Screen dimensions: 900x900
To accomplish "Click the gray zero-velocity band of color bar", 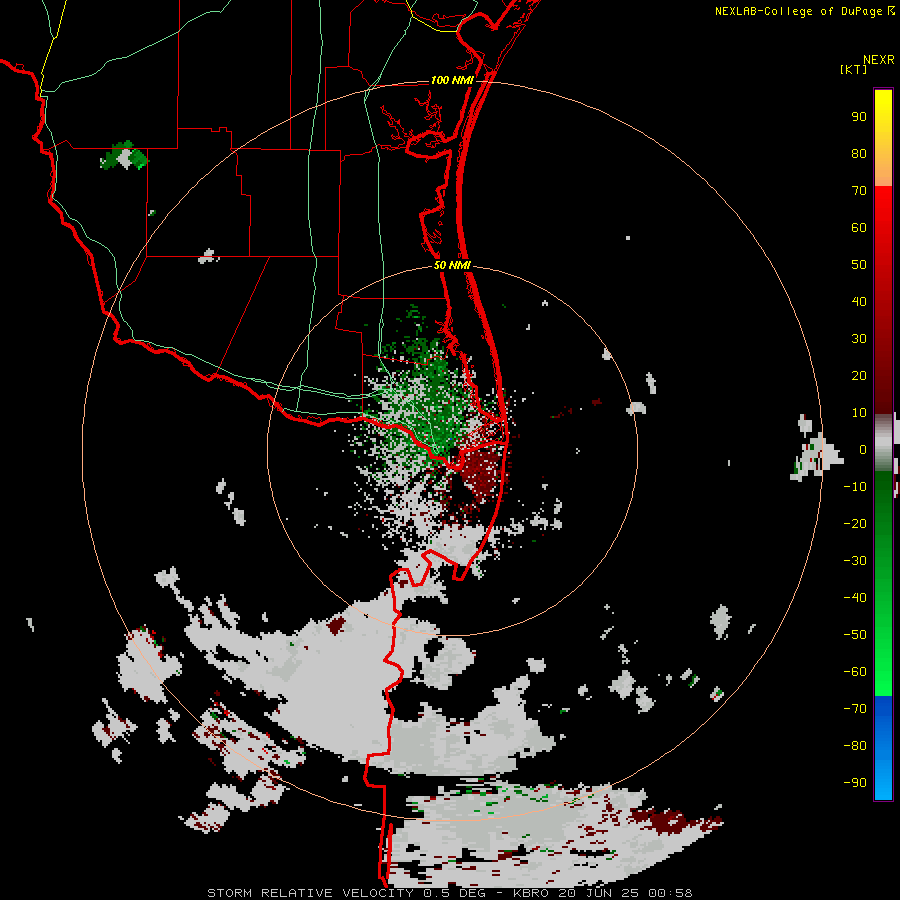I will (x=883, y=442).
